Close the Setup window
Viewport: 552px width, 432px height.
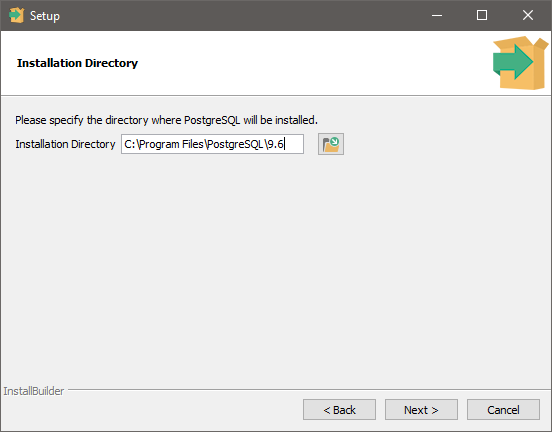(527, 15)
